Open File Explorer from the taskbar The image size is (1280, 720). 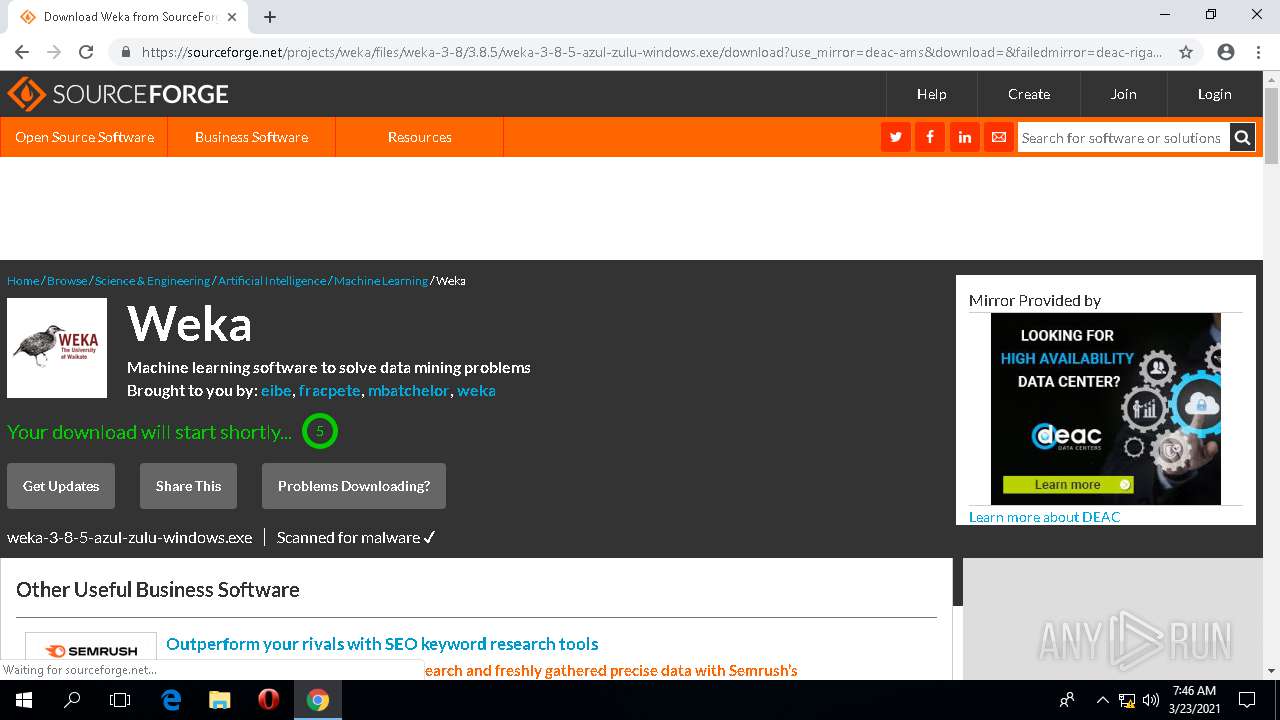[220, 700]
